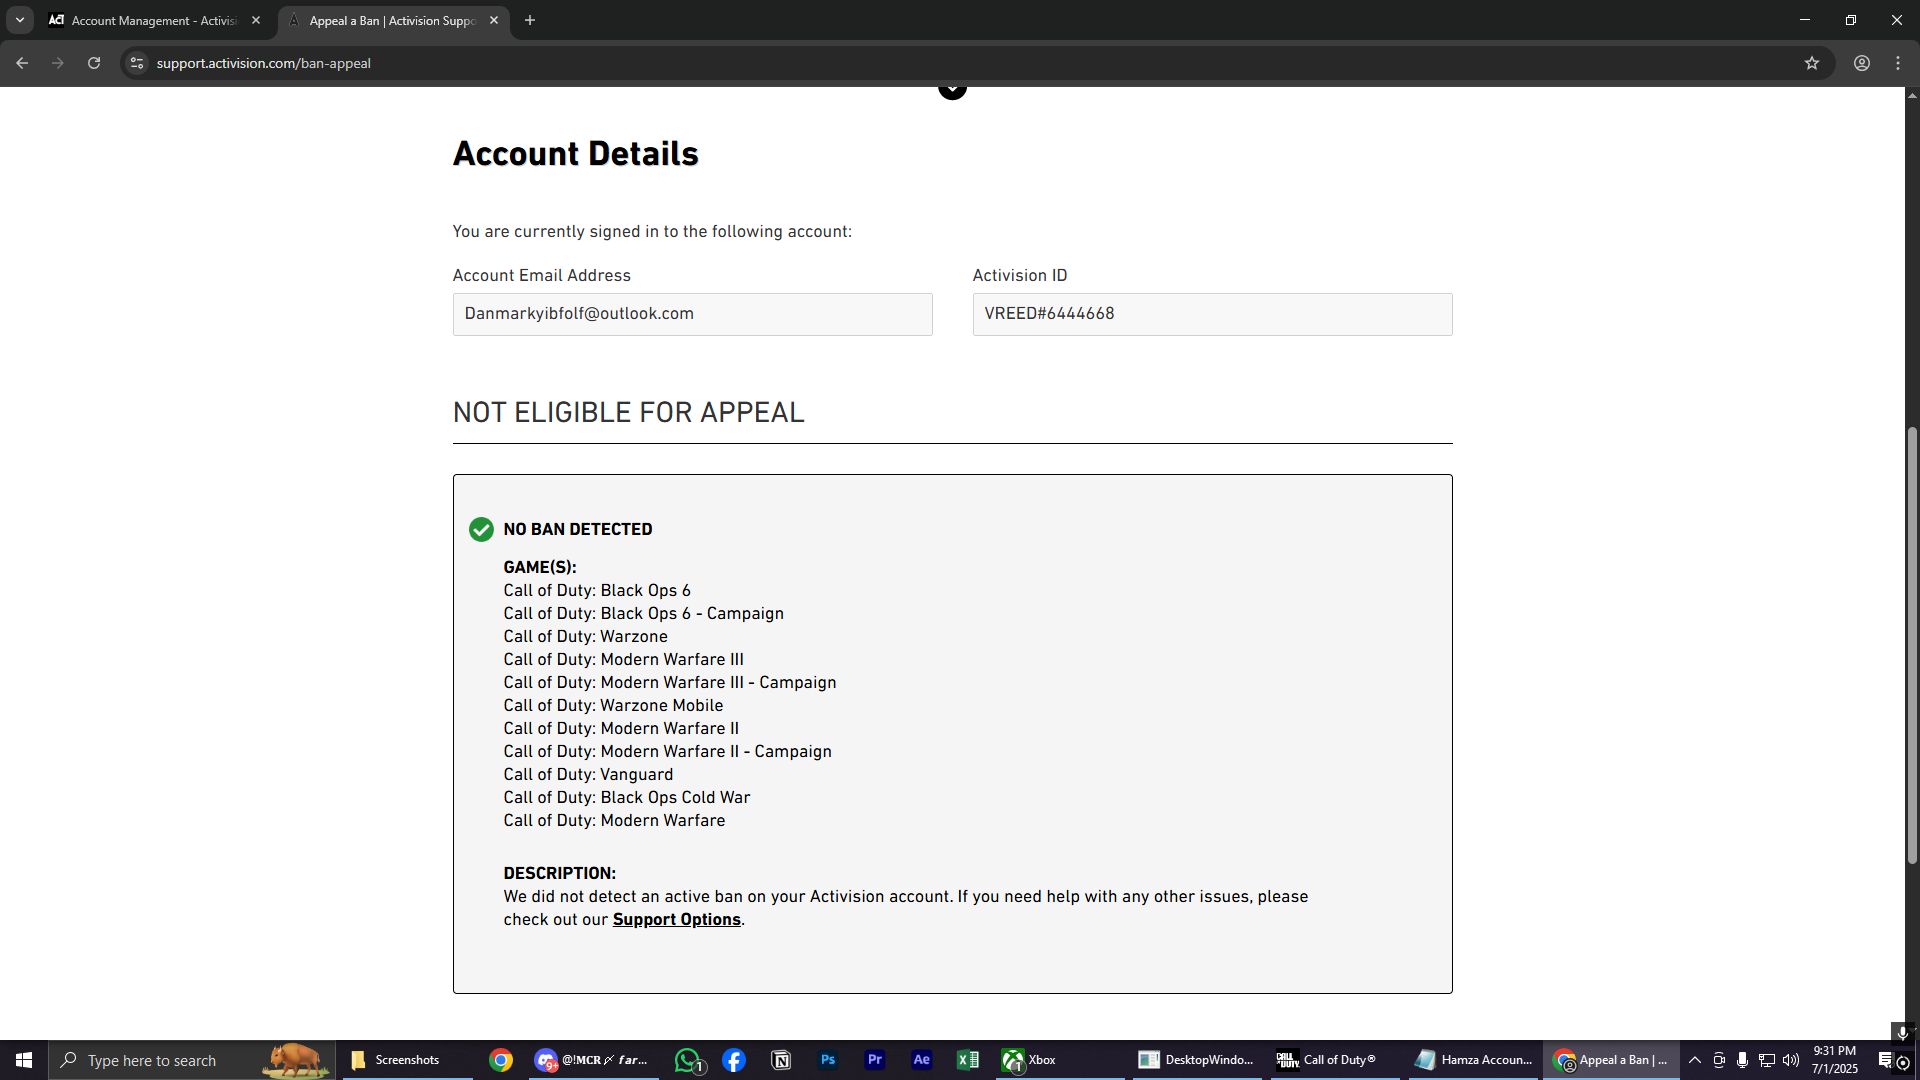Bookmark this page with star icon
The width and height of the screenshot is (1920, 1080).
point(1812,63)
